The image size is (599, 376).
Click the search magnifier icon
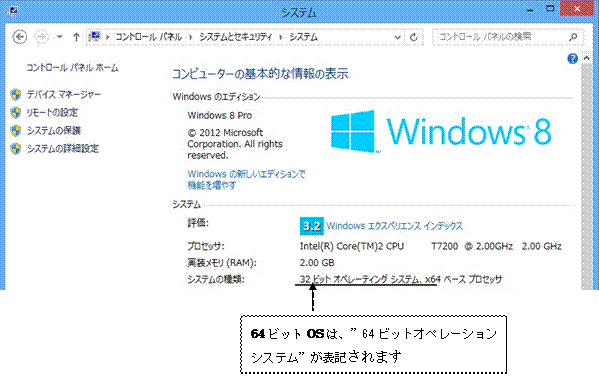(x=573, y=37)
